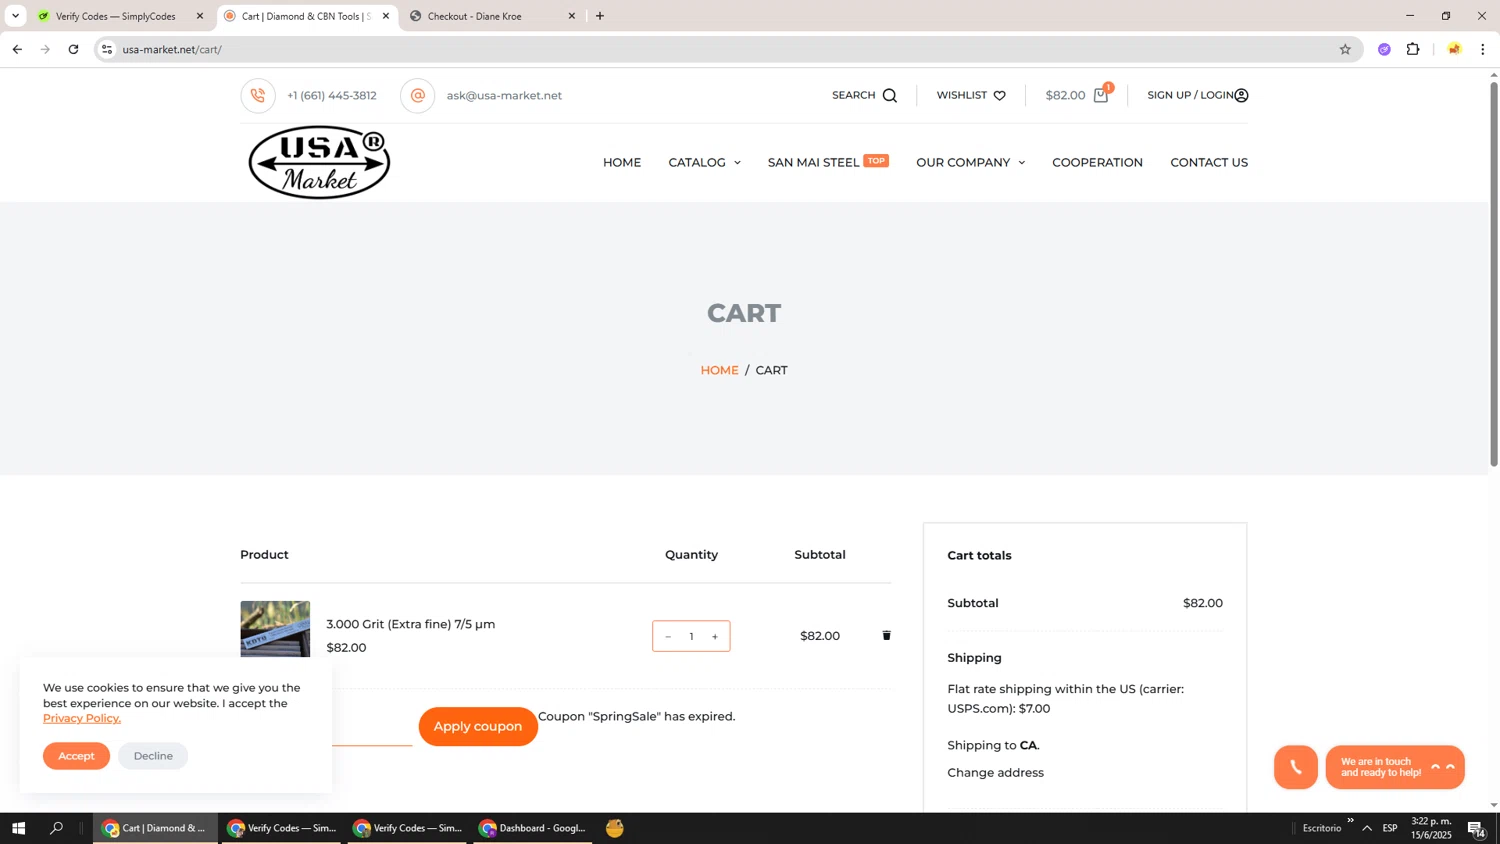Expand the OUR COMPANY dropdown
This screenshot has width=1500, height=844.
[970, 162]
